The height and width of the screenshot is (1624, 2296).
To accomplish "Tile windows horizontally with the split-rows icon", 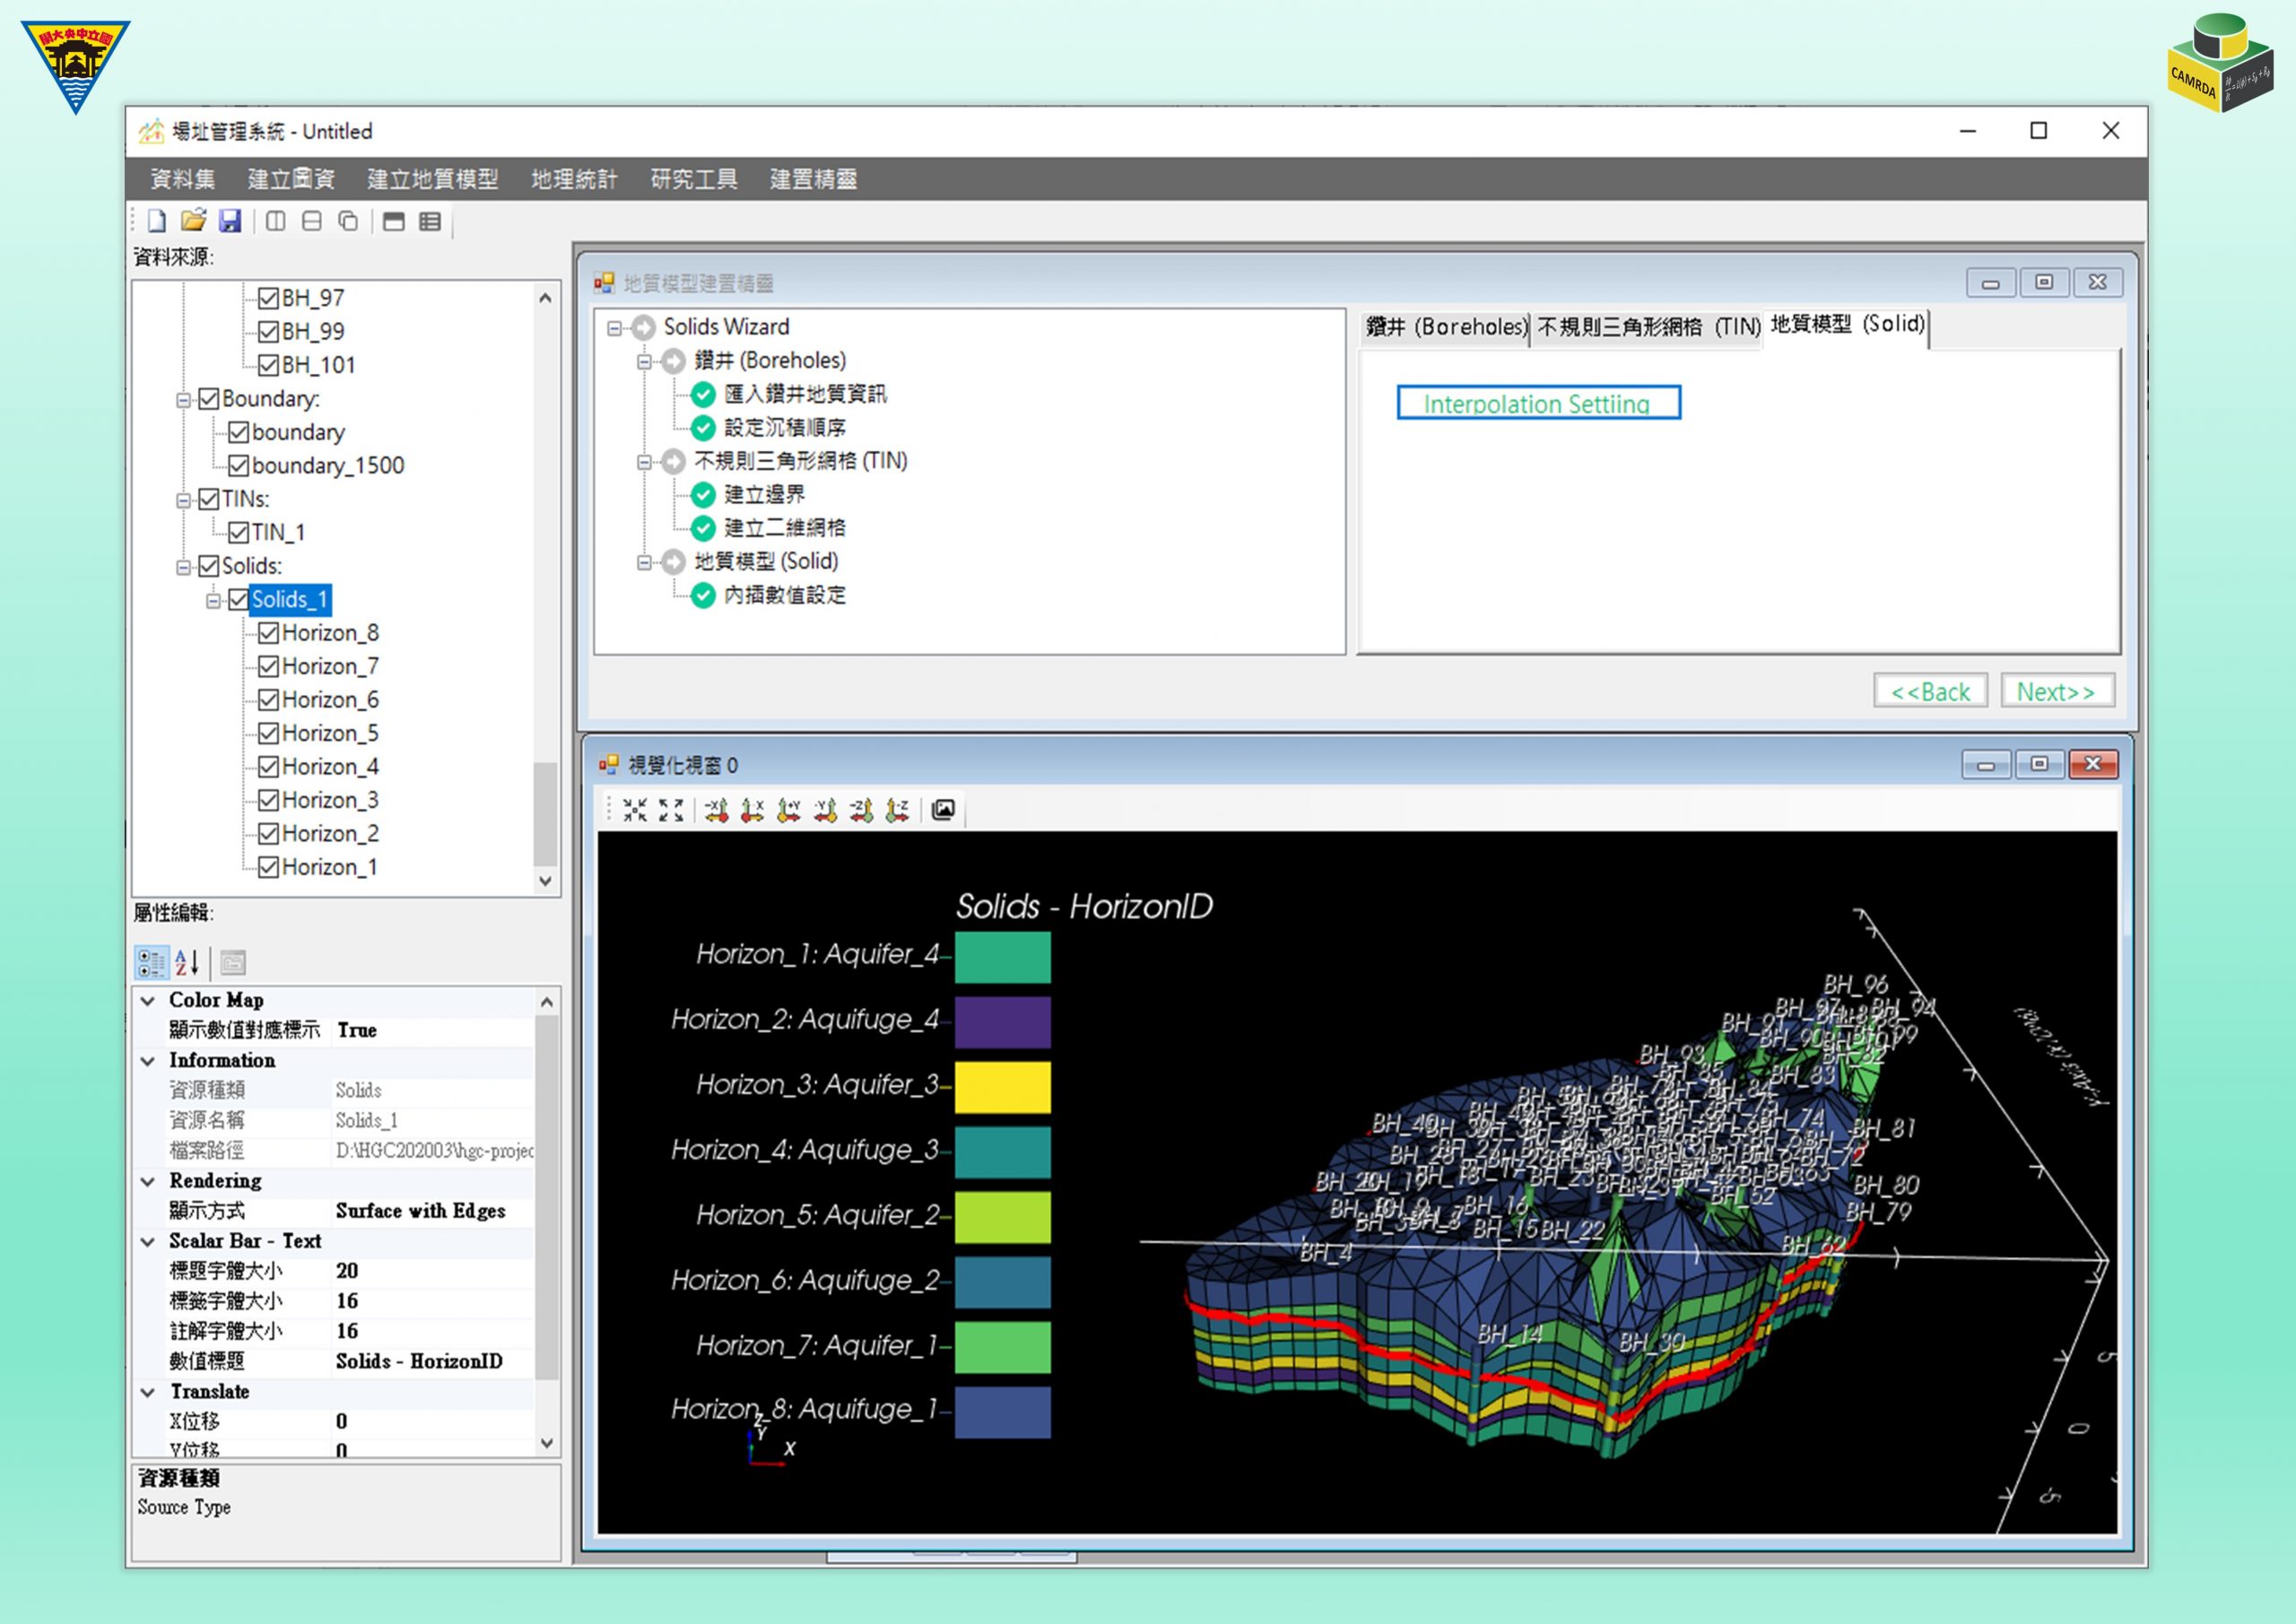I will (312, 221).
